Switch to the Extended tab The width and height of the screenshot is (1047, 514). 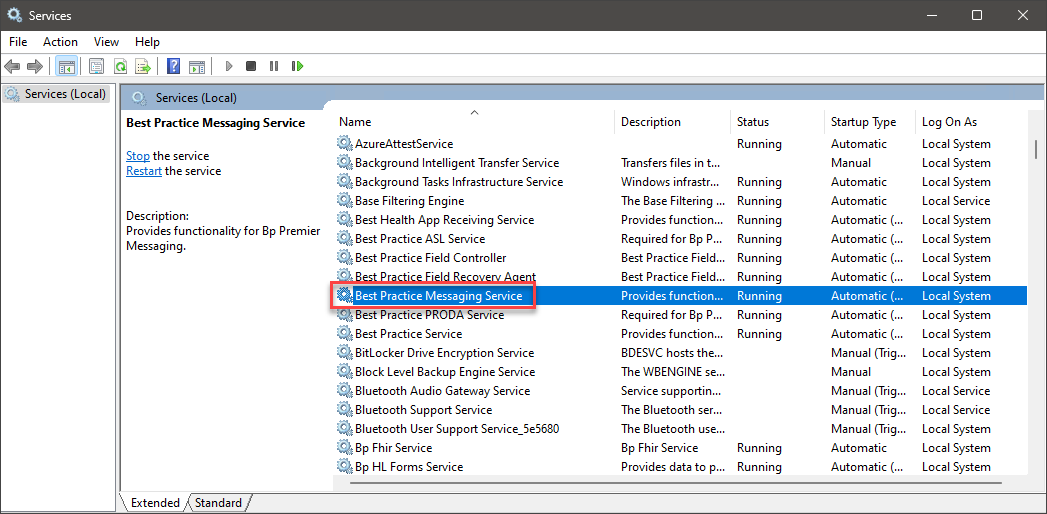pyautogui.click(x=155, y=503)
